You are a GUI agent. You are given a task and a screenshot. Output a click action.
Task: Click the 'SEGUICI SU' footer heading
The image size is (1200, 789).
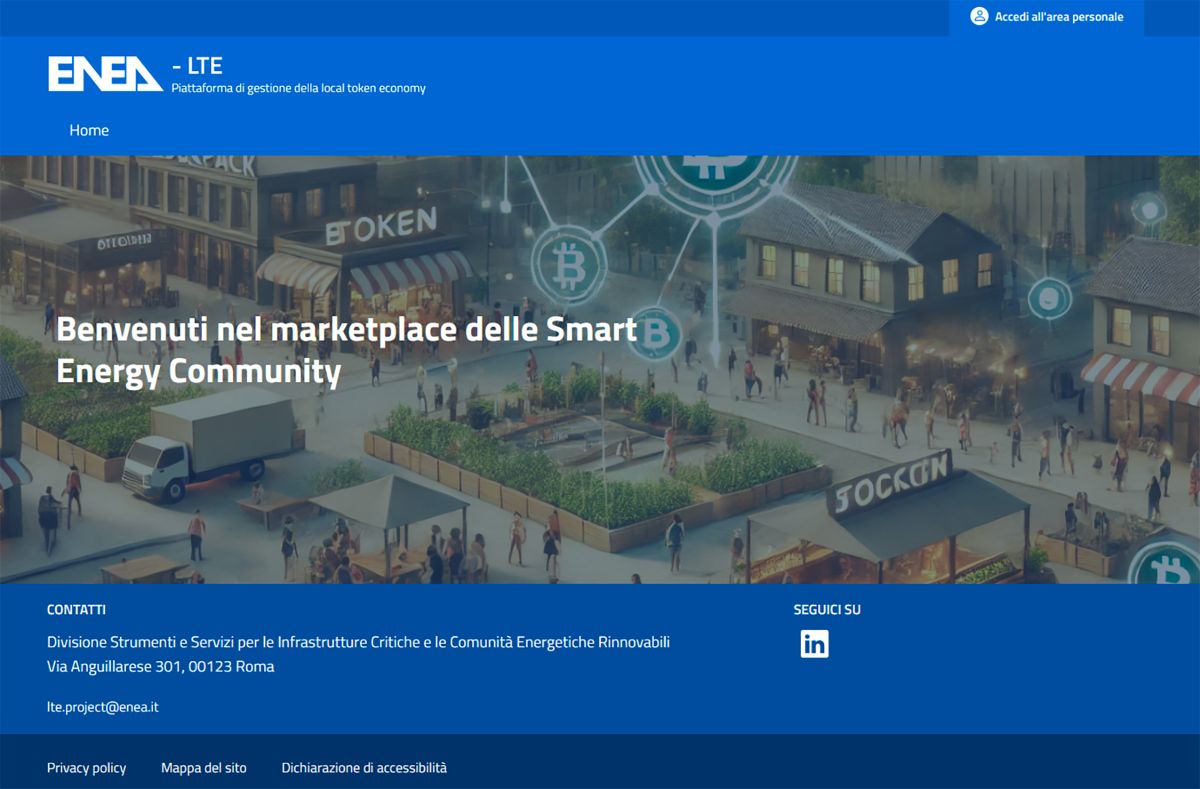click(x=827, y=610)
